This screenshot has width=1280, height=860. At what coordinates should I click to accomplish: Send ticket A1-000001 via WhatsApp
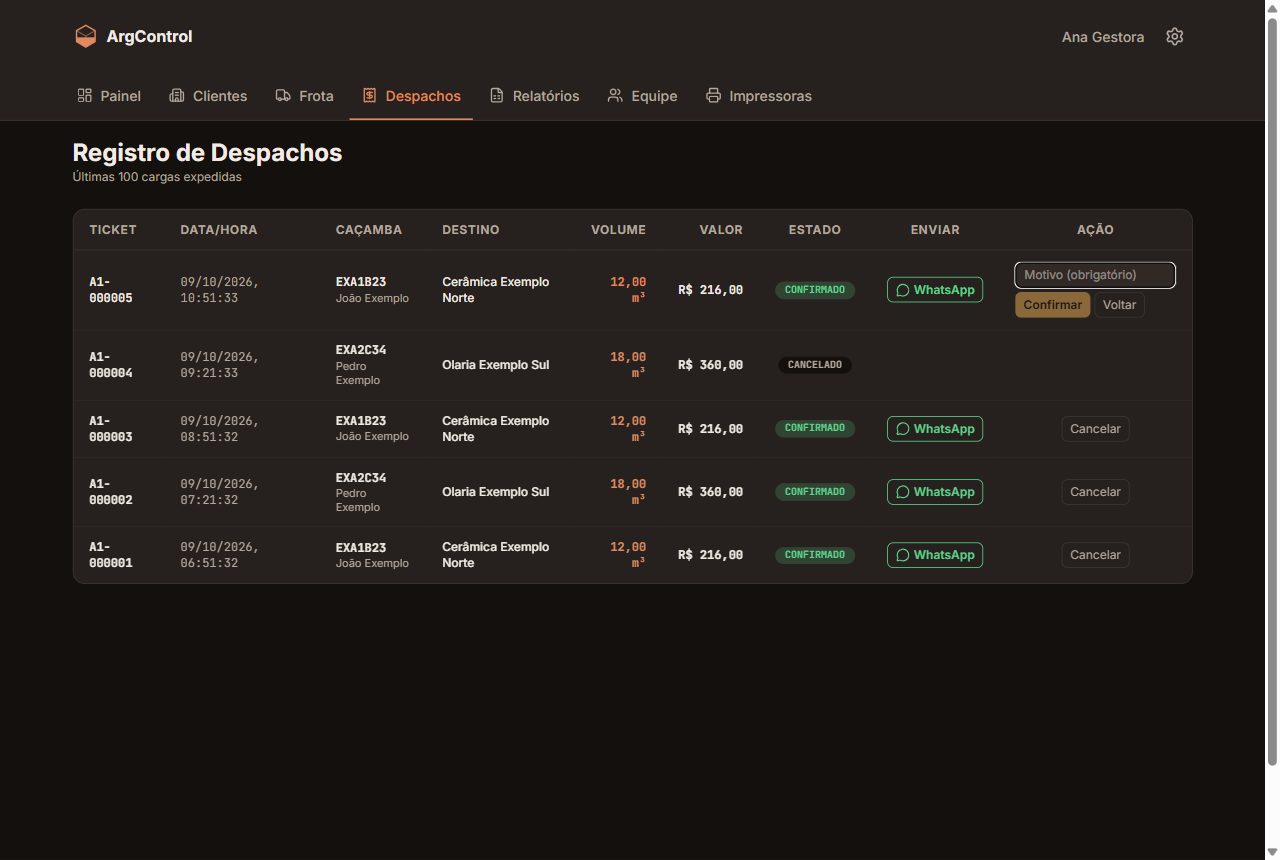pos(935,555)
